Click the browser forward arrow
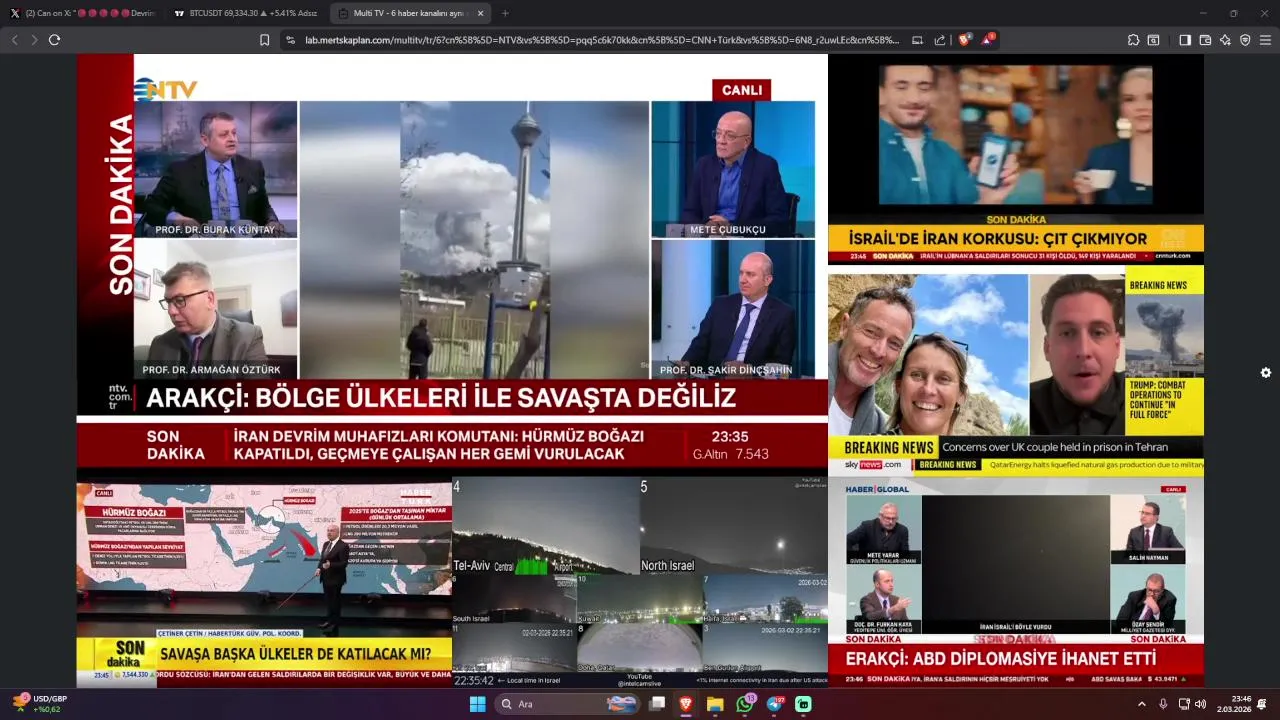1280x720 pixels. (x=34, y=40)
